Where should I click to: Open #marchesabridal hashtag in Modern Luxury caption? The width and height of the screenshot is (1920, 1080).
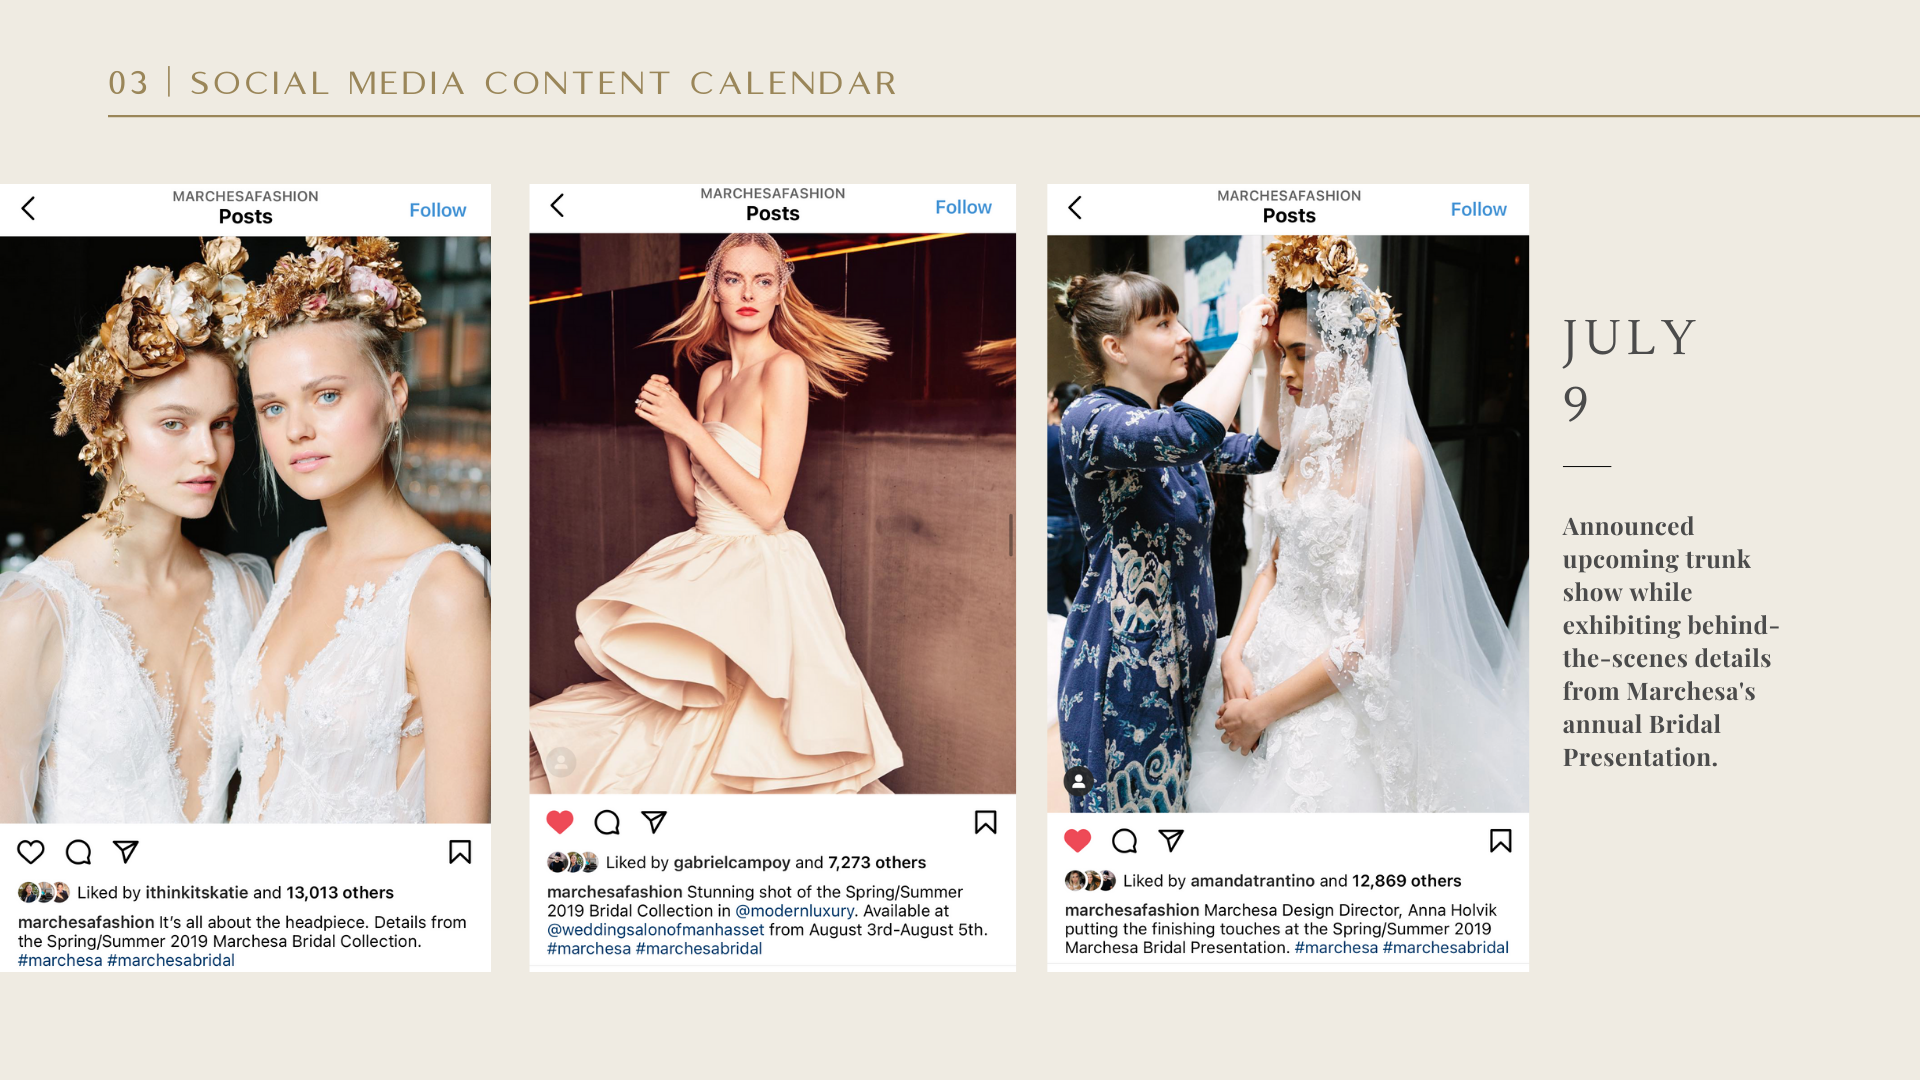(699, 948)
